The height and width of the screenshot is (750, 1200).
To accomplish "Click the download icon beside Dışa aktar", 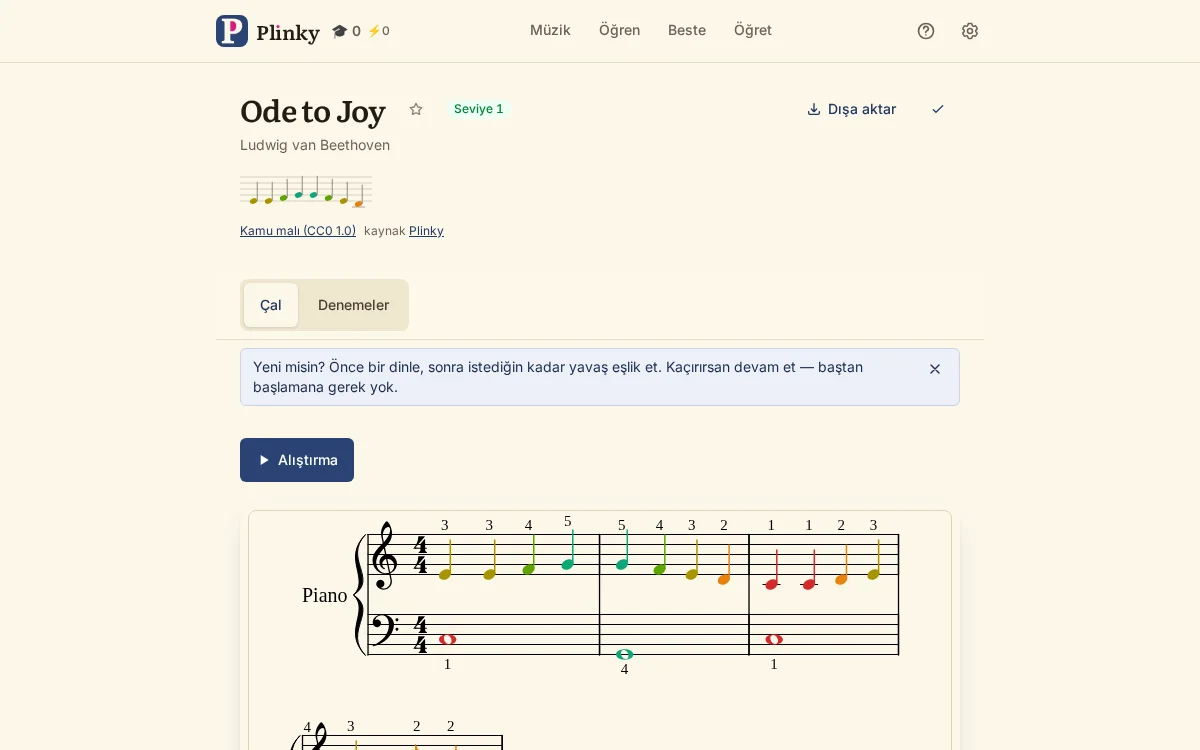I will click(814, 109).
